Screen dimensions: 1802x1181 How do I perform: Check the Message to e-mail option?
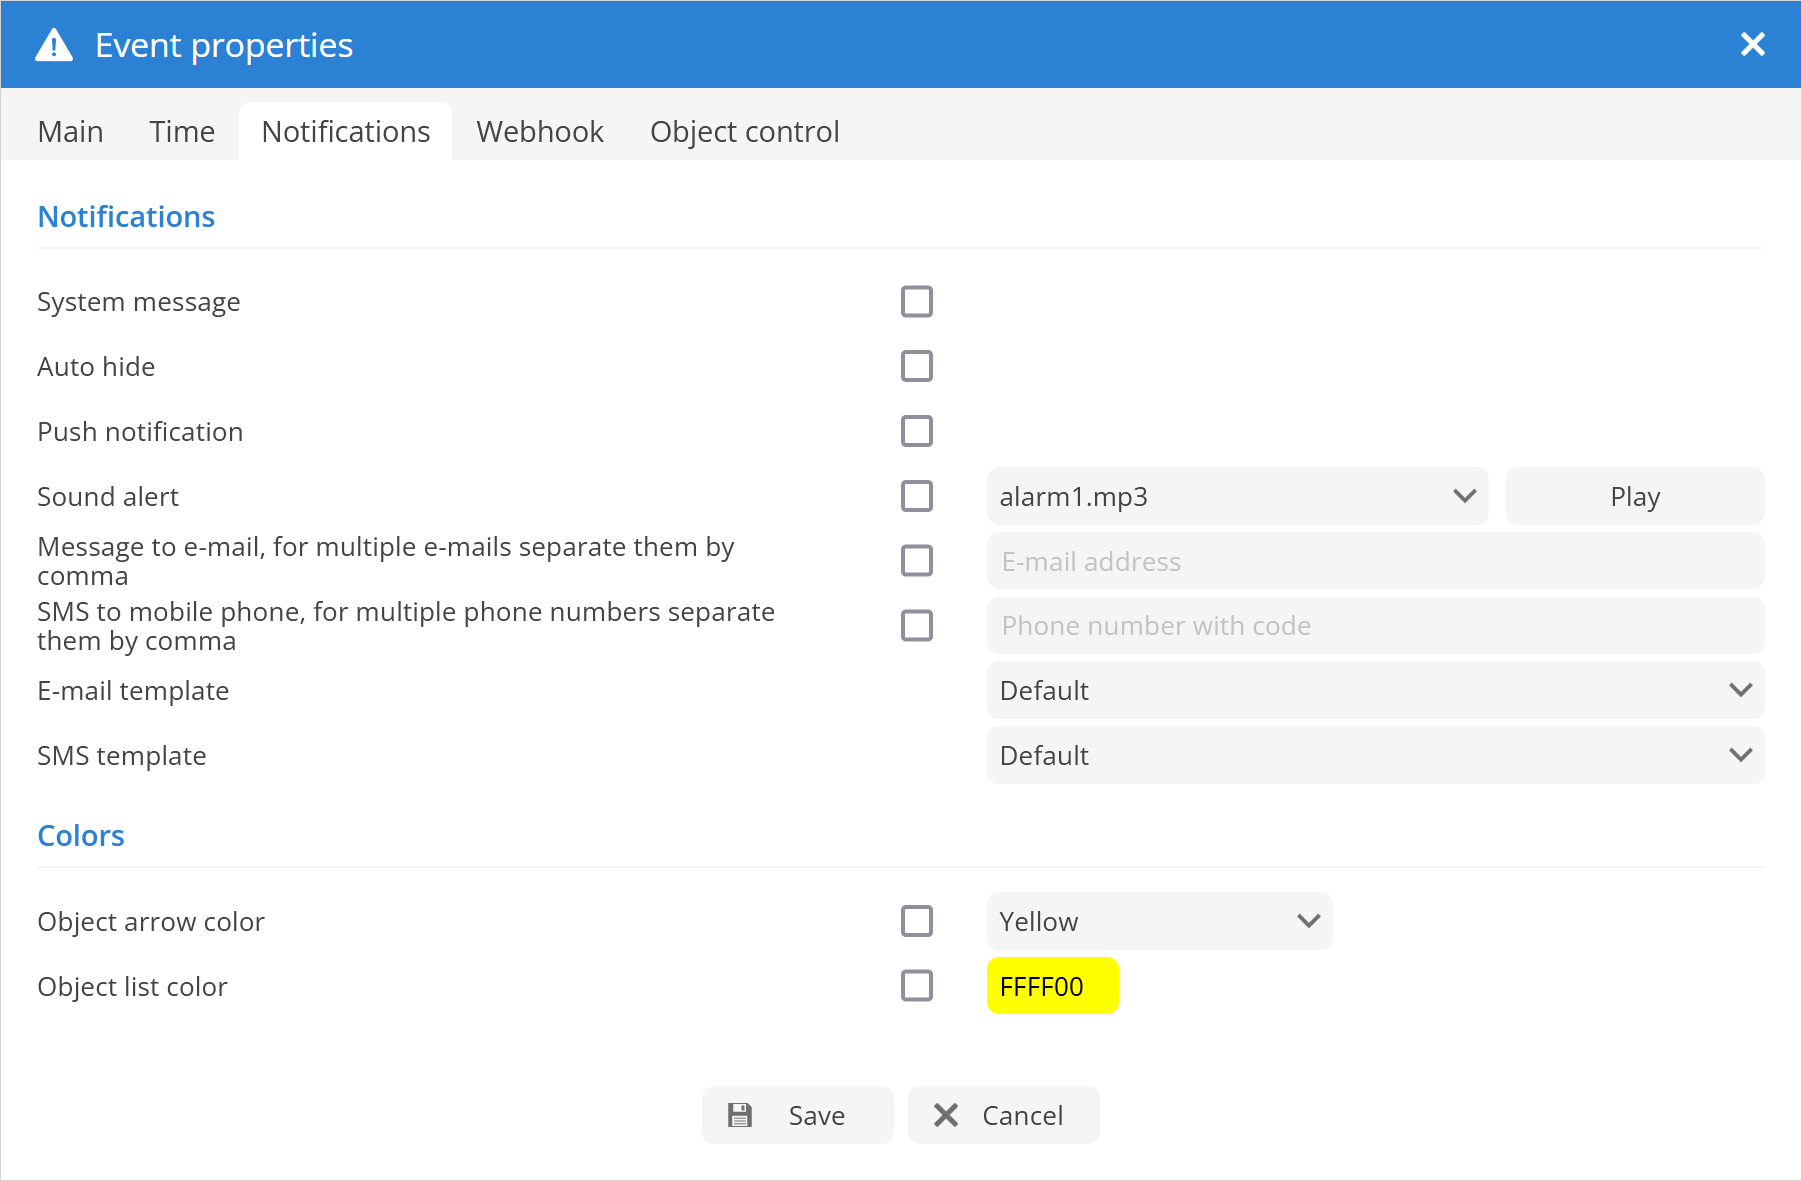[916, 561]
